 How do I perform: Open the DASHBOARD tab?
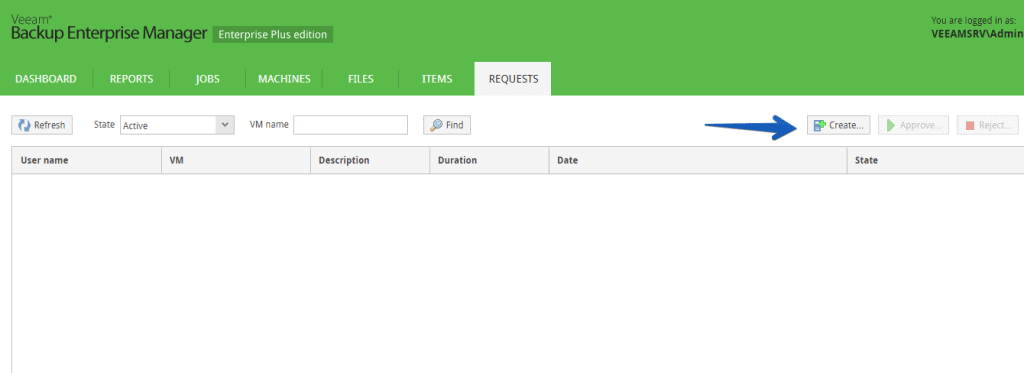tap(46, 79)
